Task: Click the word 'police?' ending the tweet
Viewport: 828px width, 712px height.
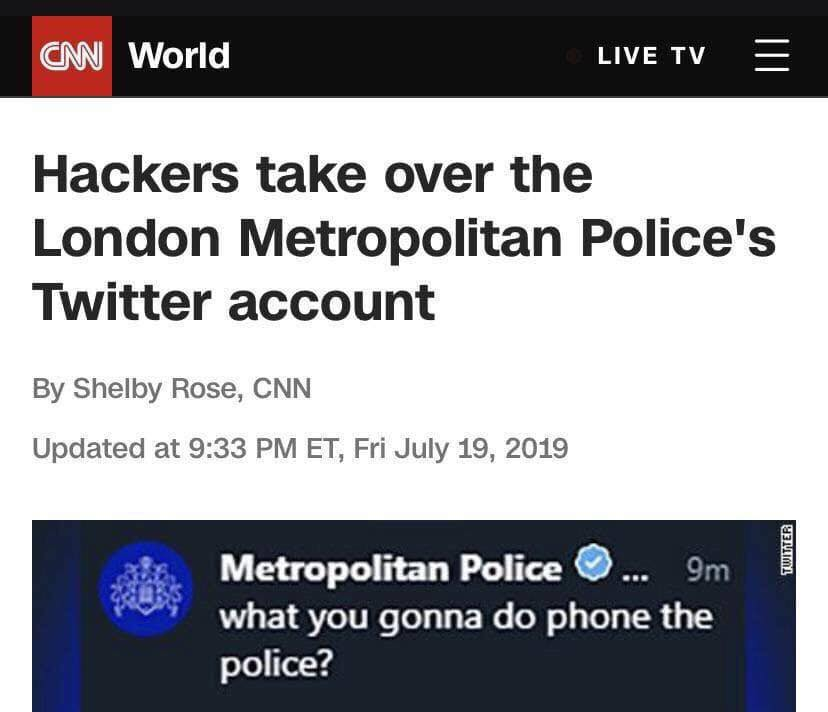Action: tap(276, 664)
